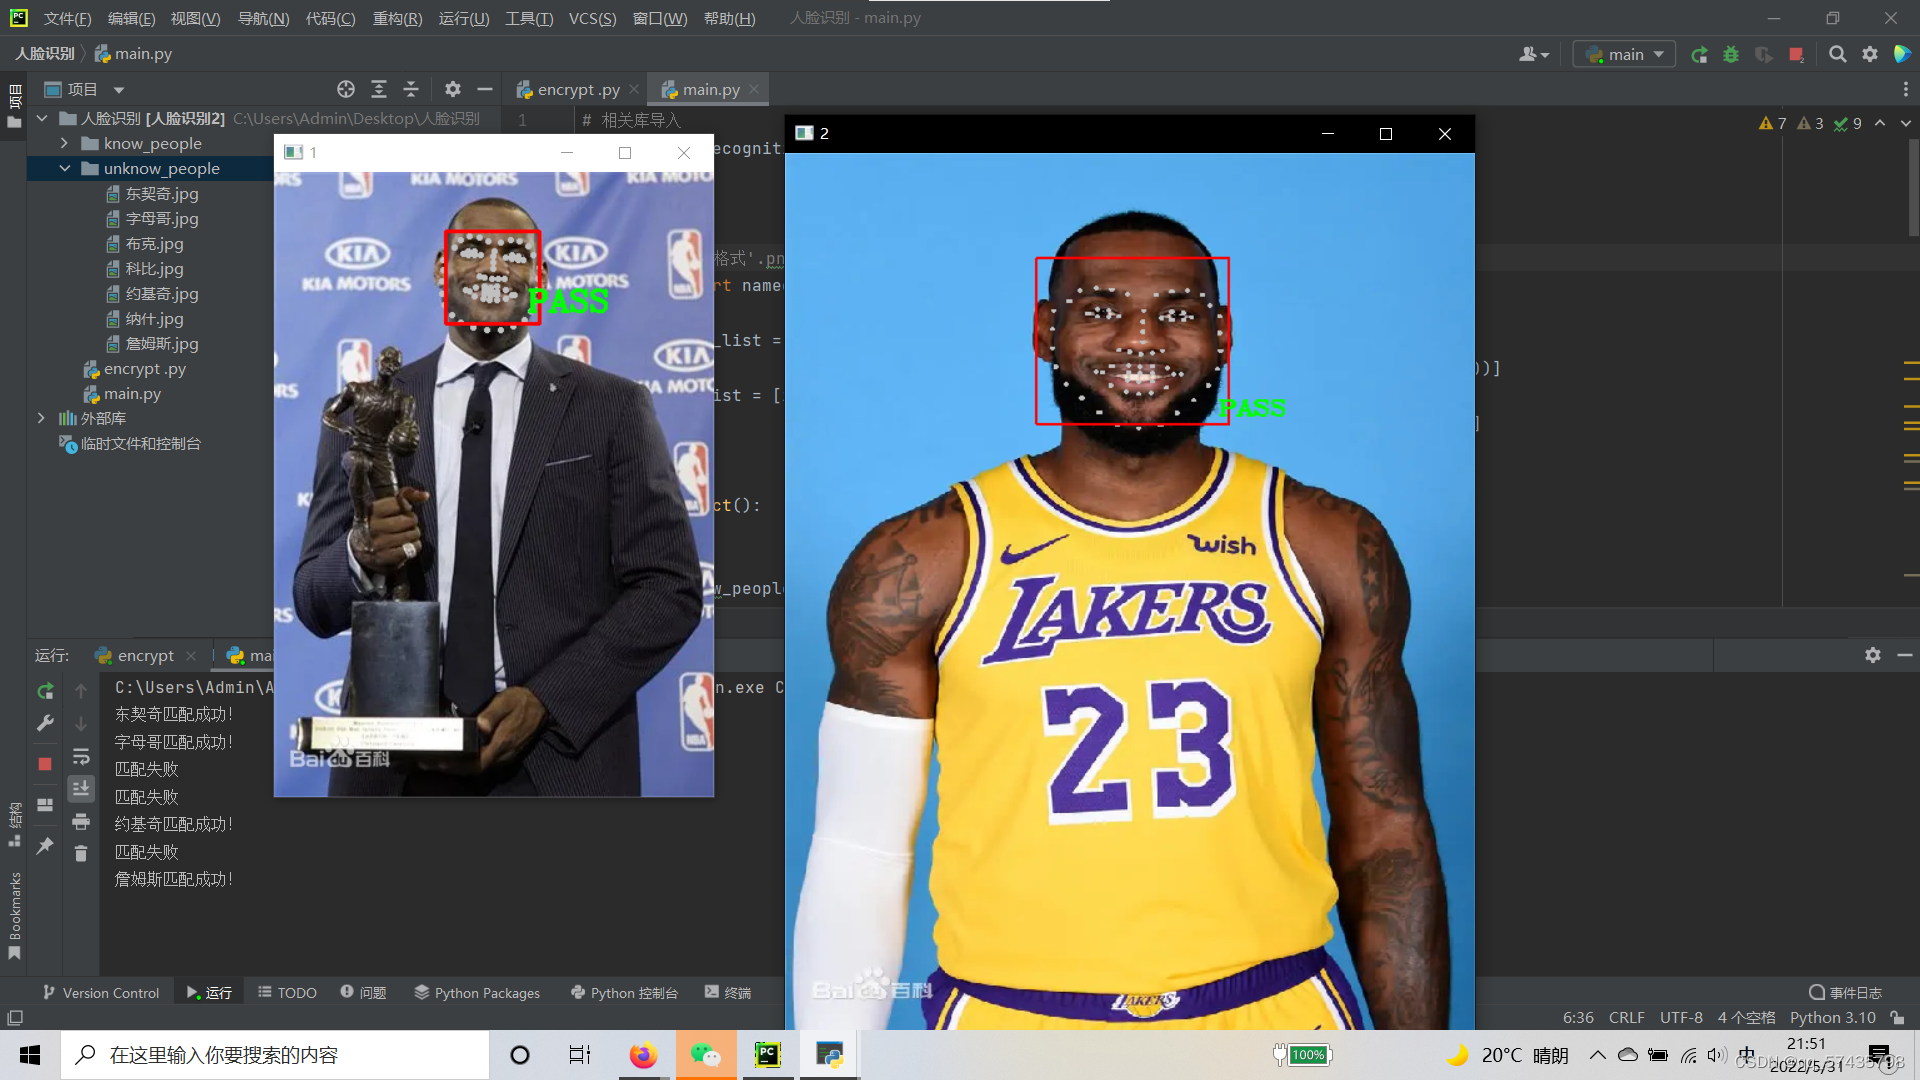Click the editor vertical scrollbar

pos(1913,187)
